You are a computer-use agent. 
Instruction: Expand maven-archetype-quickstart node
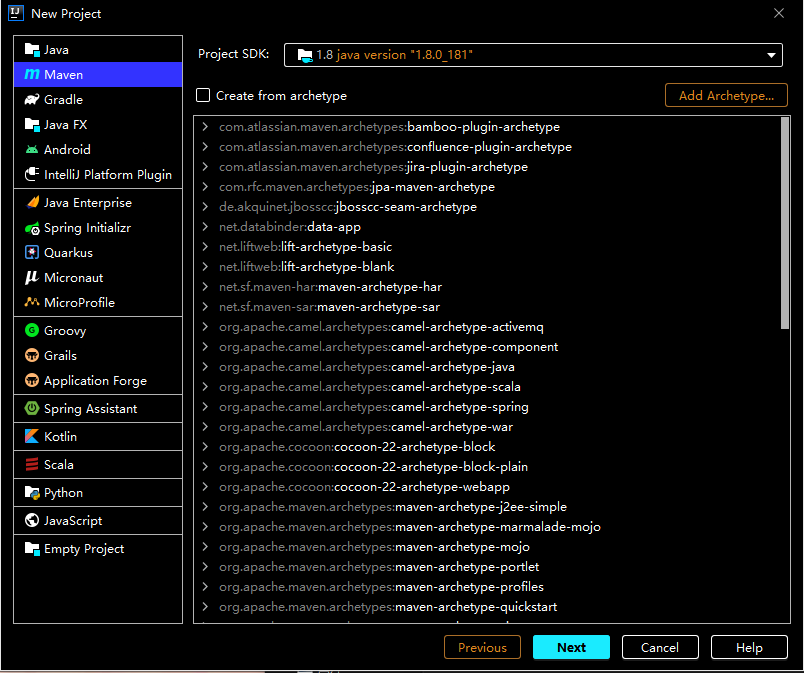(x=205, y=607)
